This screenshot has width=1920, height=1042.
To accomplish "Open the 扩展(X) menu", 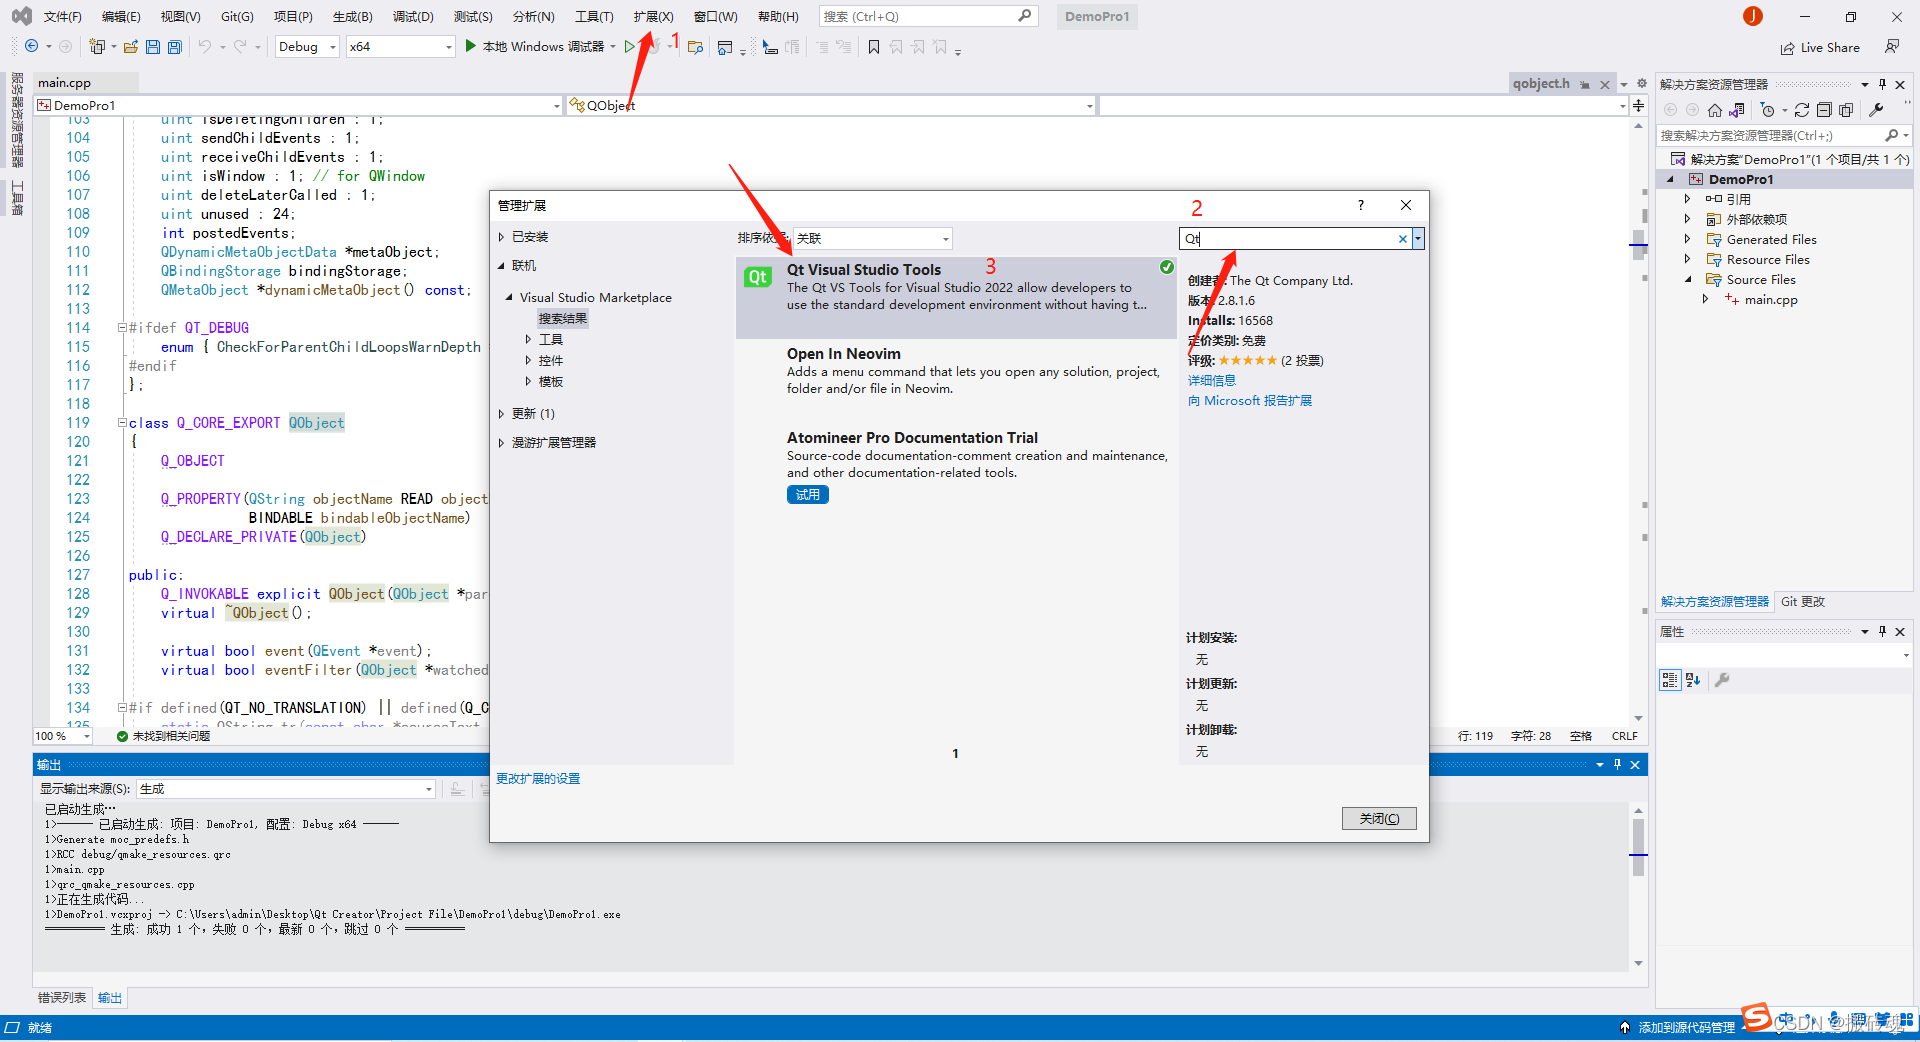I will click(x=653, y=16).
